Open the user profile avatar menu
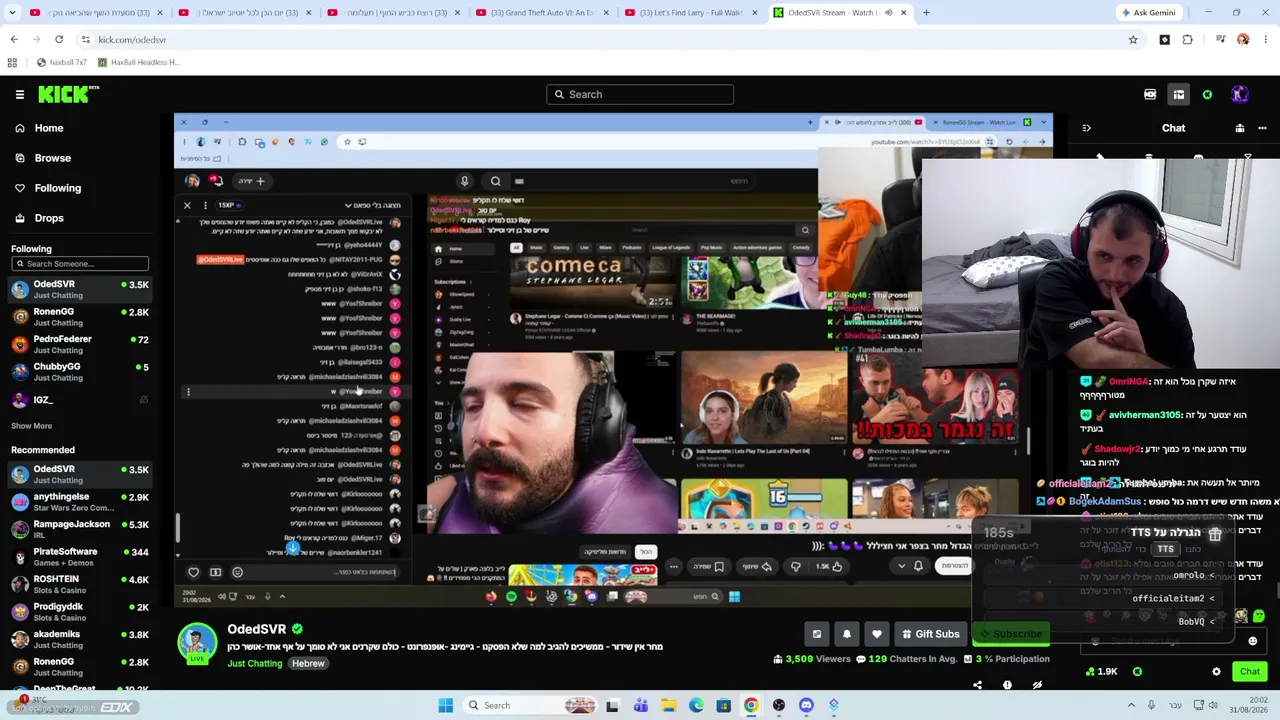This screenshot has width=1280, height=720. pos(1240,94)
